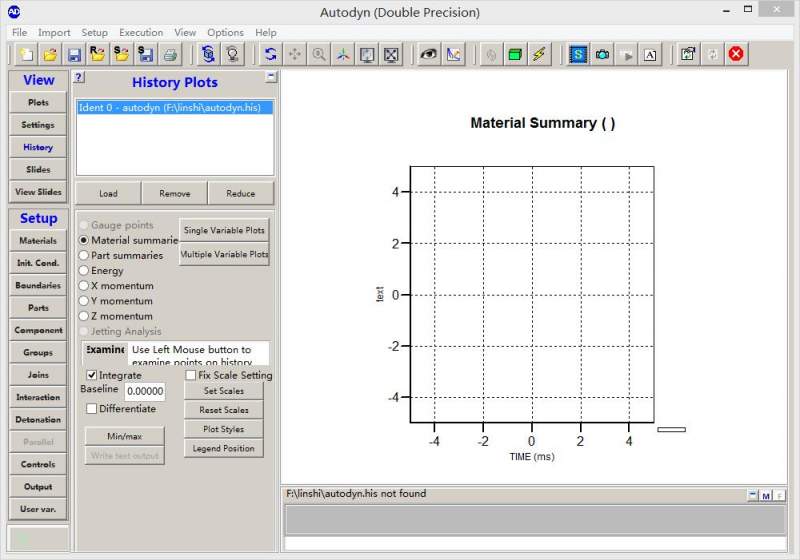Click the red circle X stop icon
The image size is (800, 560).
tap(736, 55)
